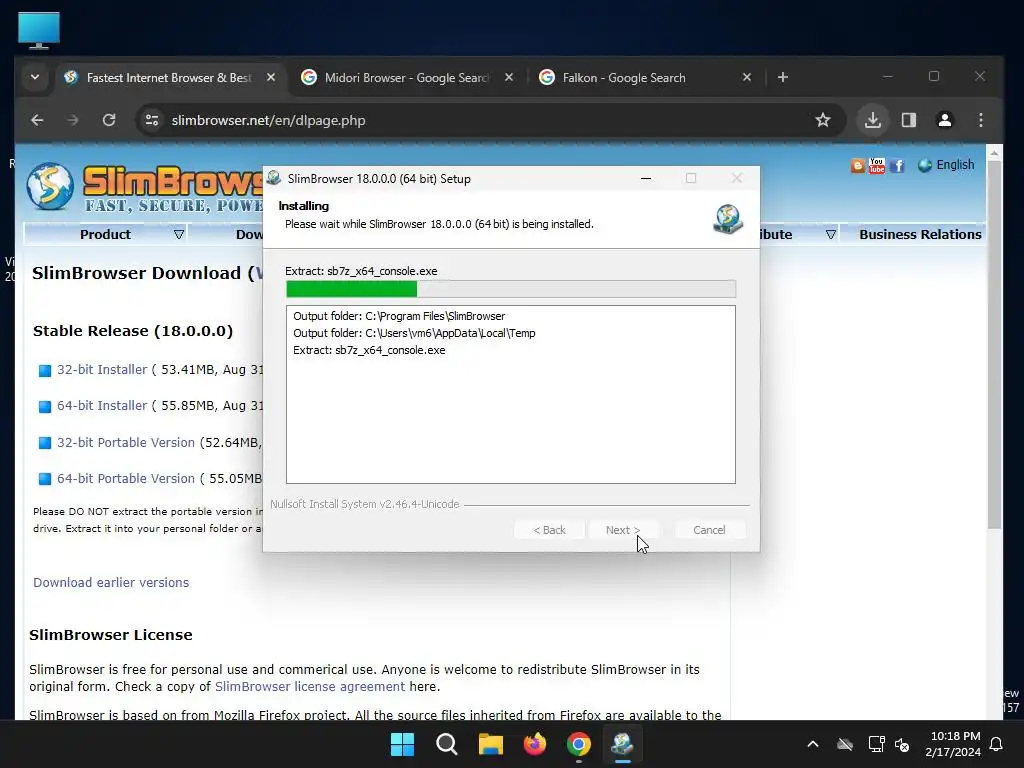Close the Fastest Internet Browser tab

[x=270, y=78]
